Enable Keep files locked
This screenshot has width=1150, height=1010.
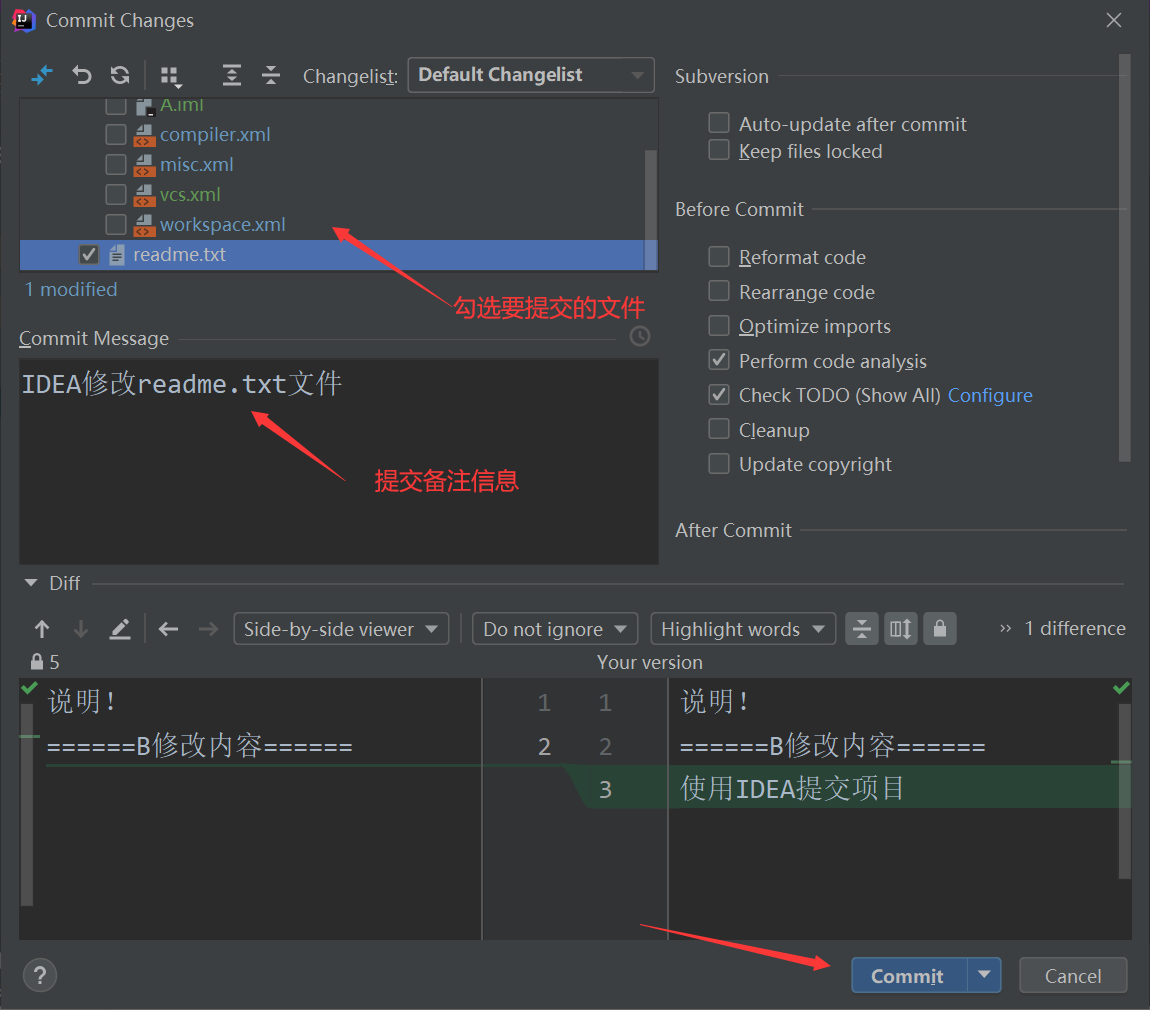pyautogui.click(x=719, y=150)
